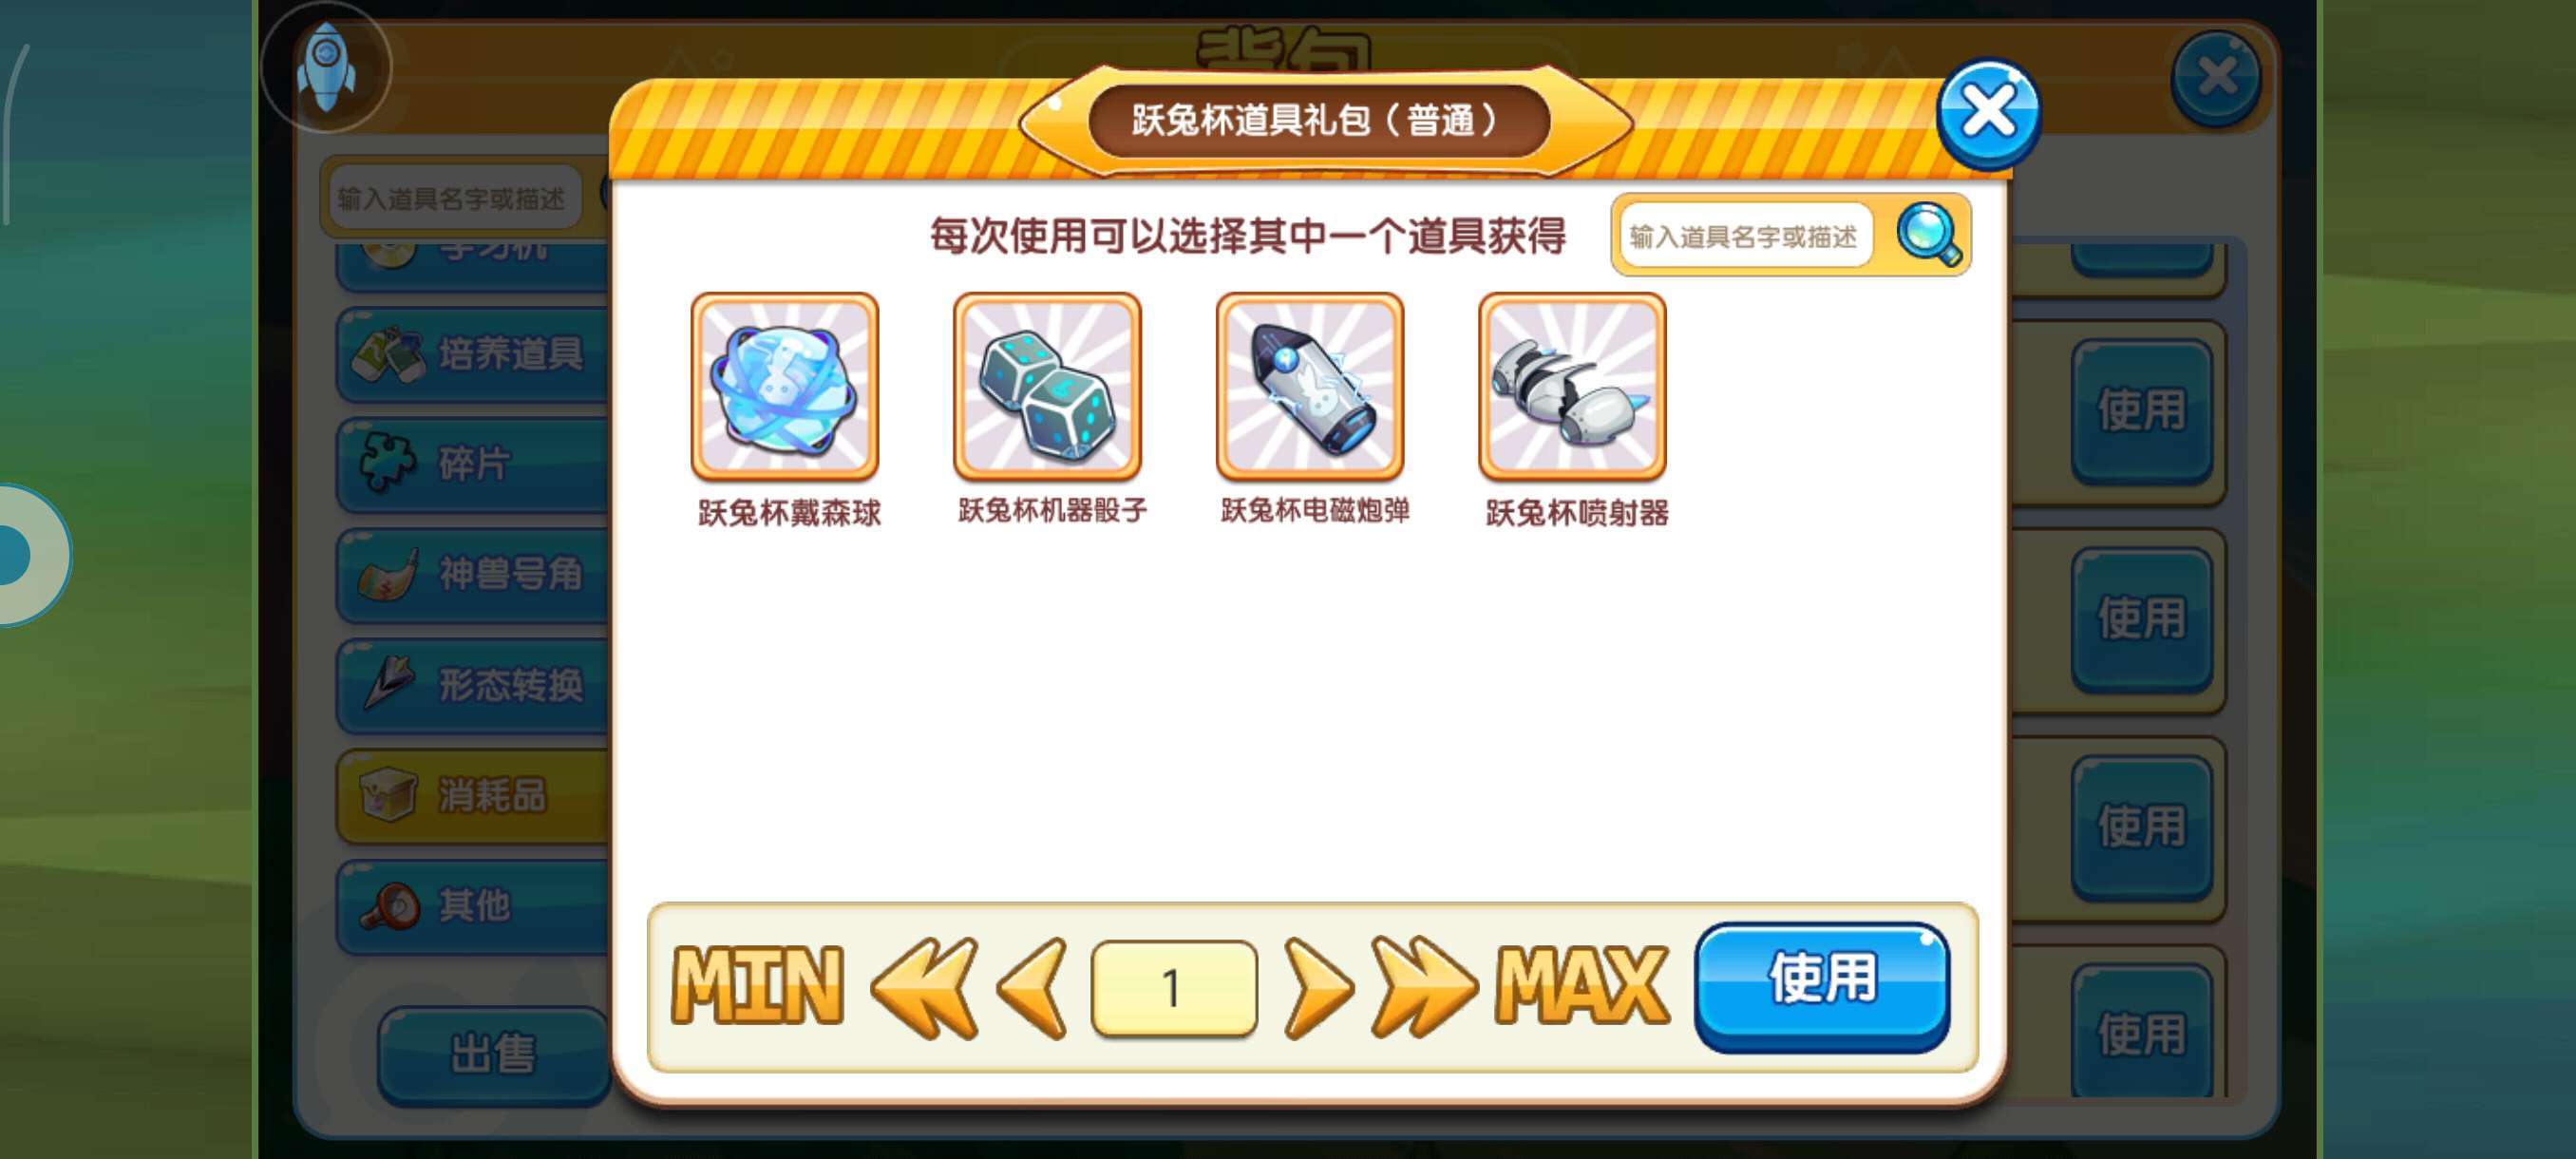The width and height of the screenshot is (2576, 1159).
Task: Select the 跃兔杯喷射器 jet item
Action: point(1572,386)
